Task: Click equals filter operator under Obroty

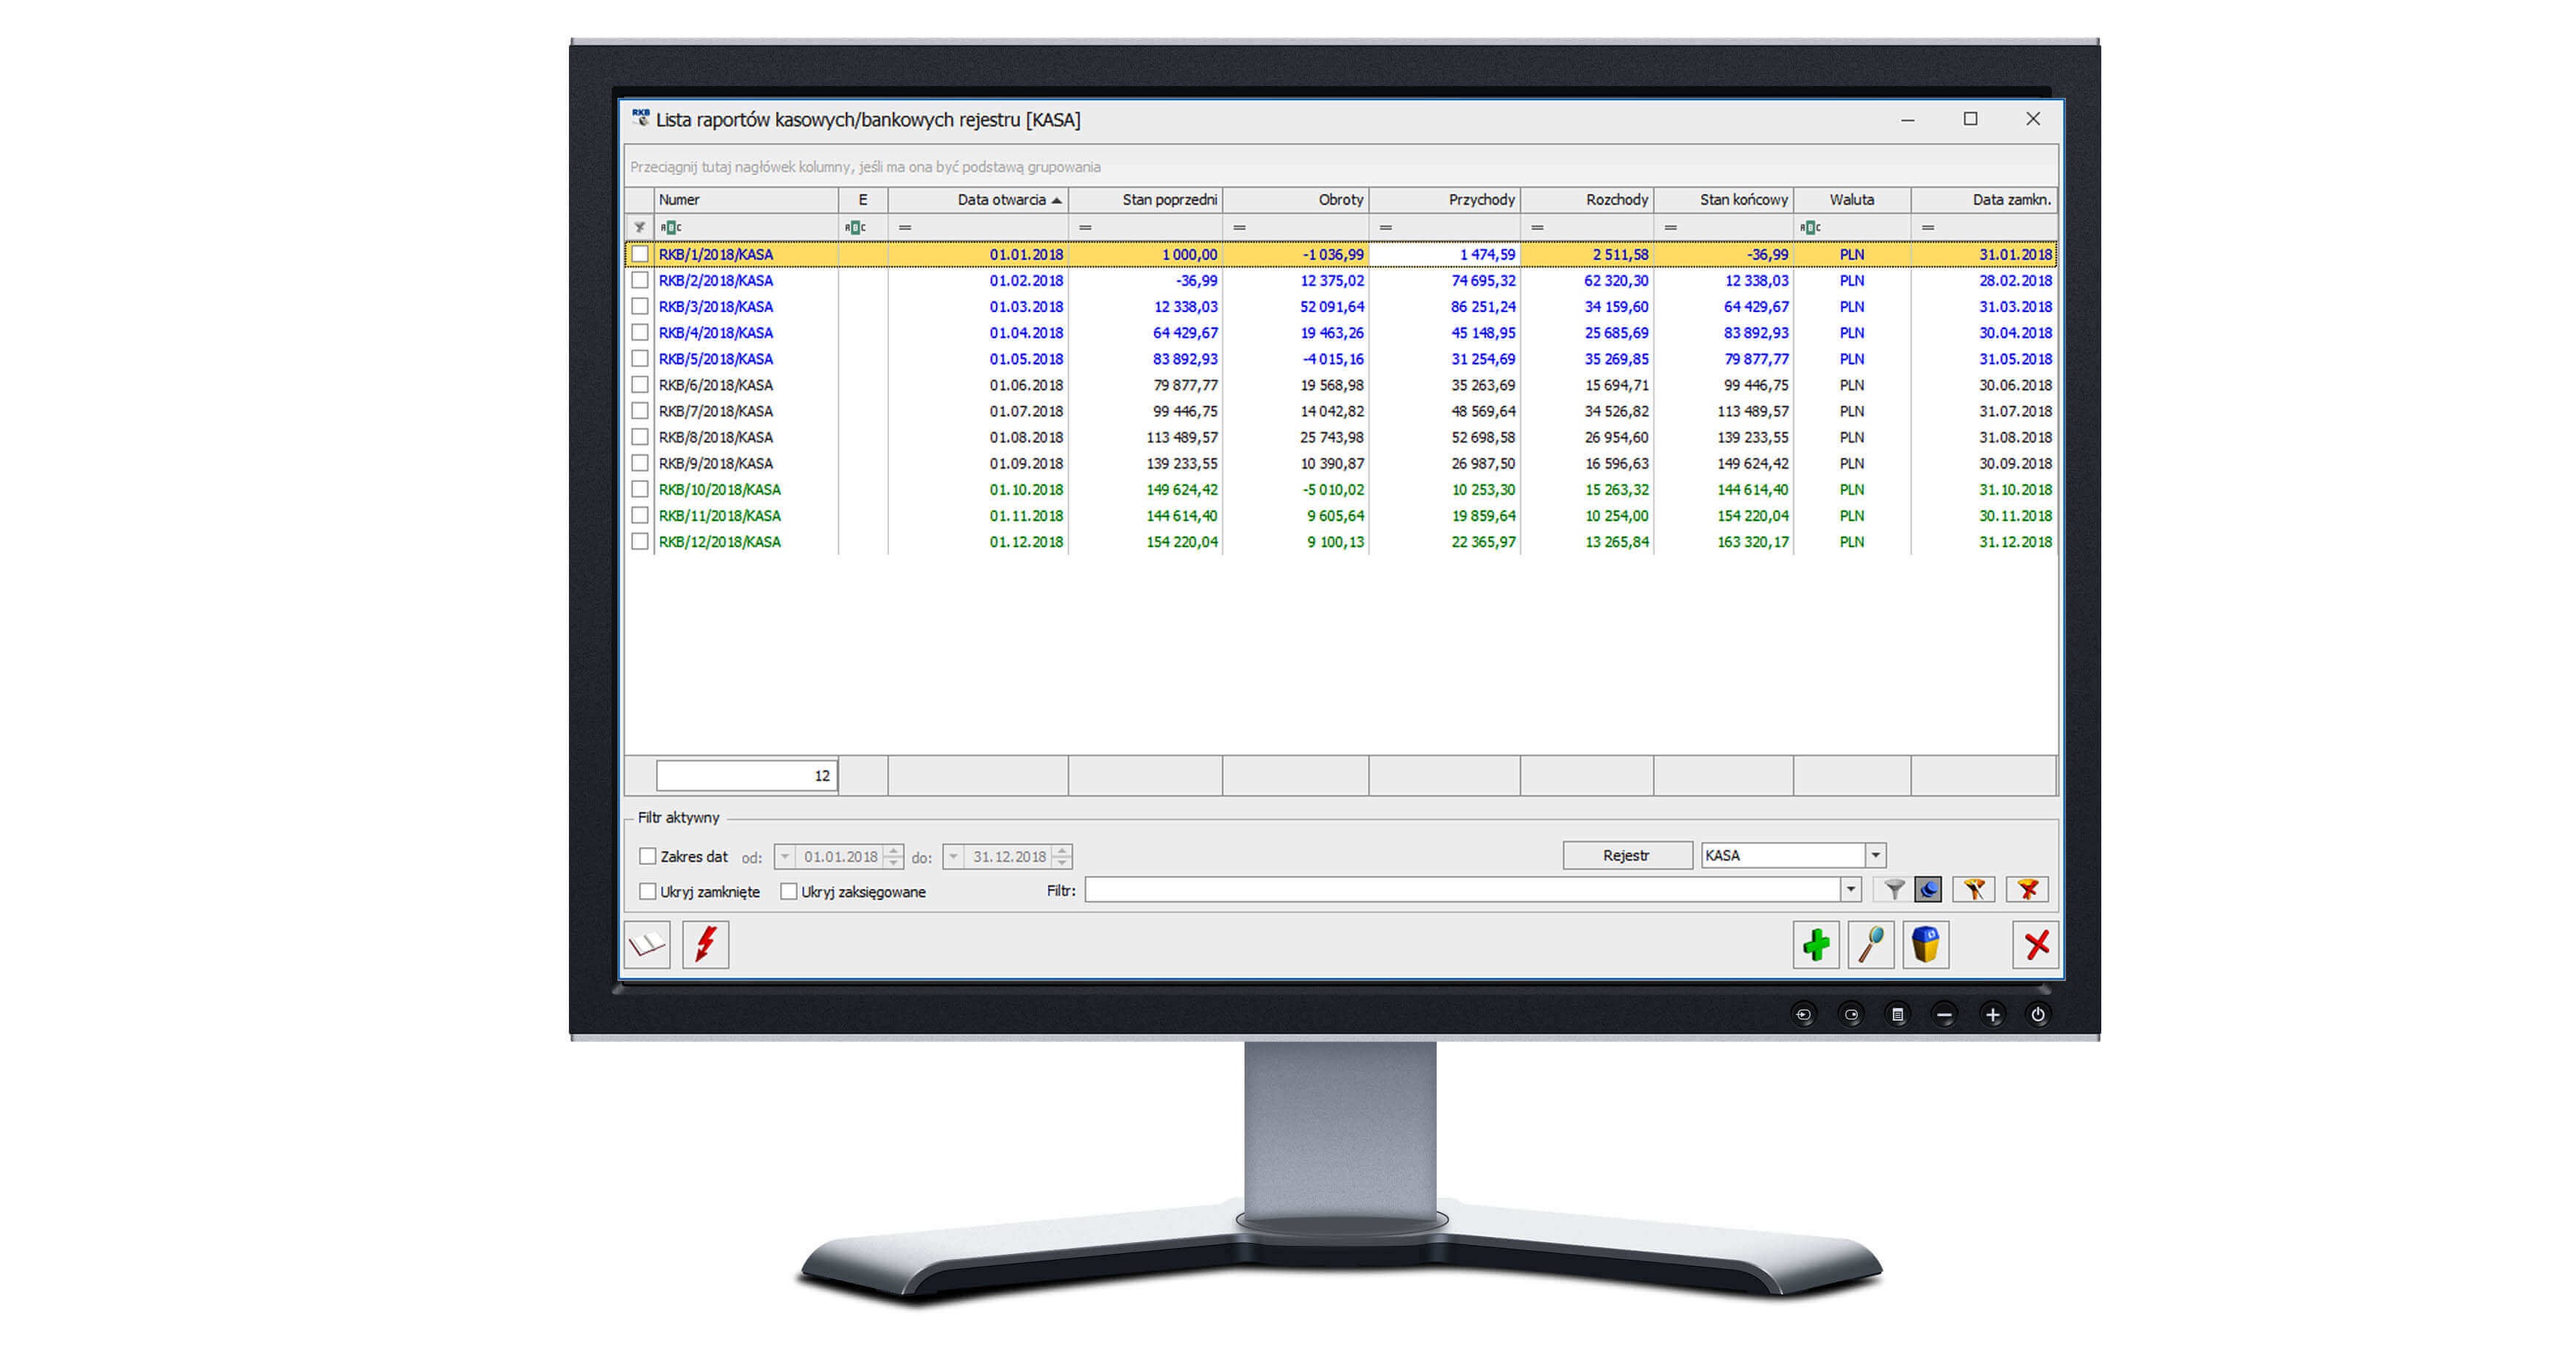Action: (1239, 228)
